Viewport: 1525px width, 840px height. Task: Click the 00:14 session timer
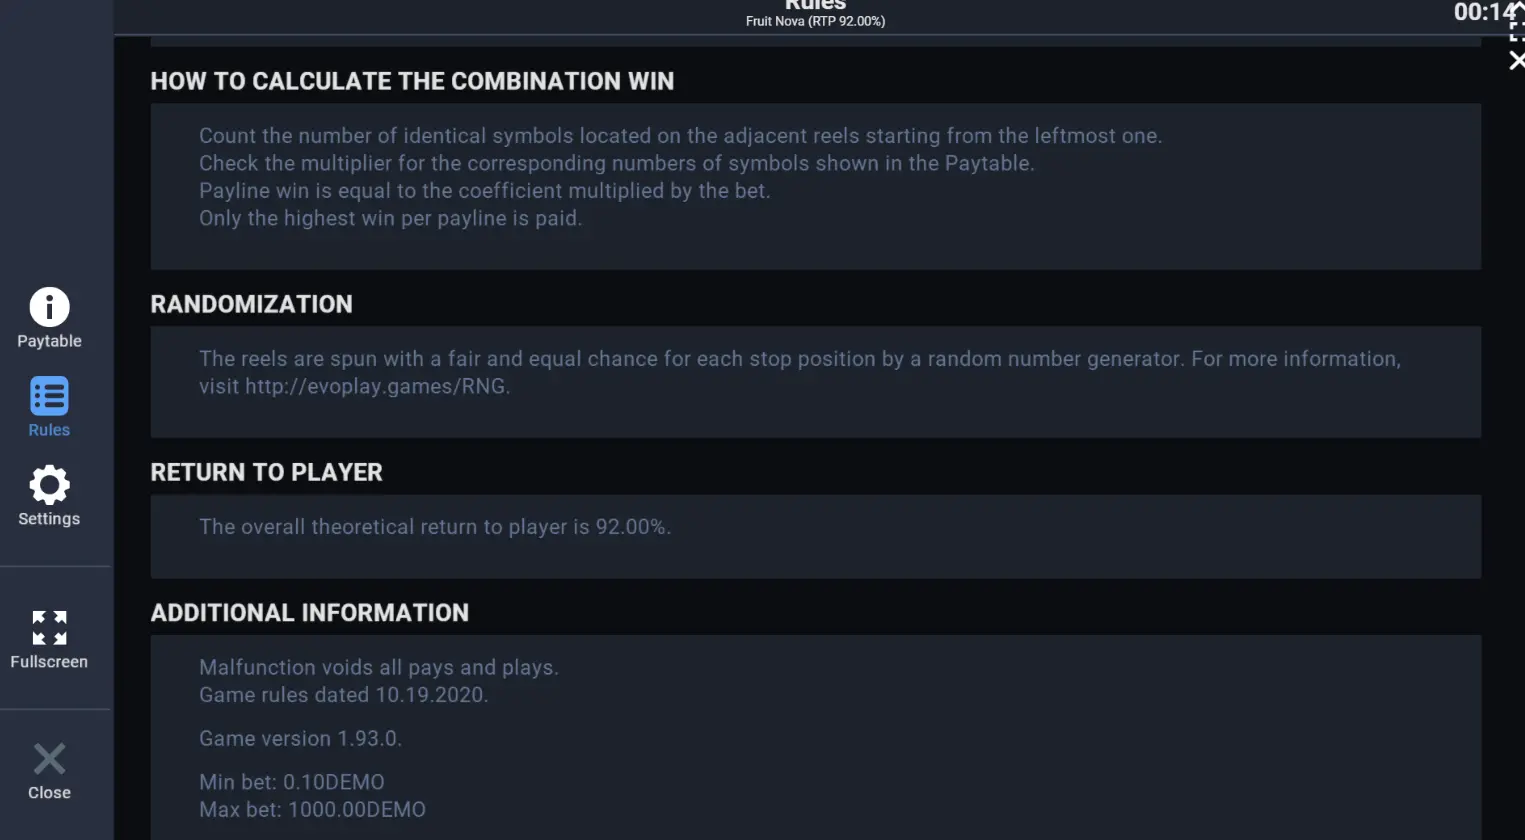(x=1483, y=12)
